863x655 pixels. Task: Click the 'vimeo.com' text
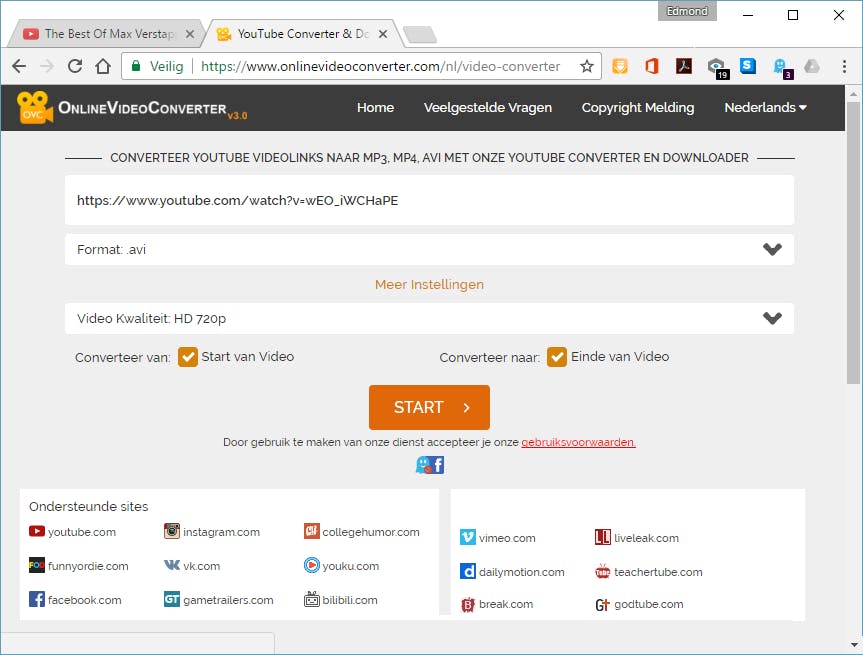[x=507, y=538]
